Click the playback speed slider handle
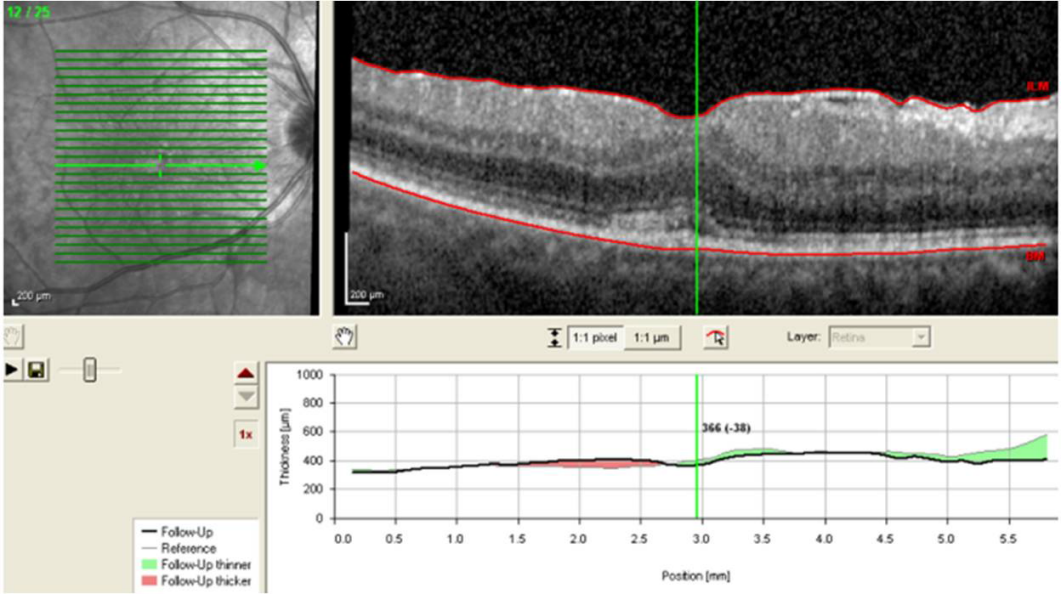 (89, 370)
